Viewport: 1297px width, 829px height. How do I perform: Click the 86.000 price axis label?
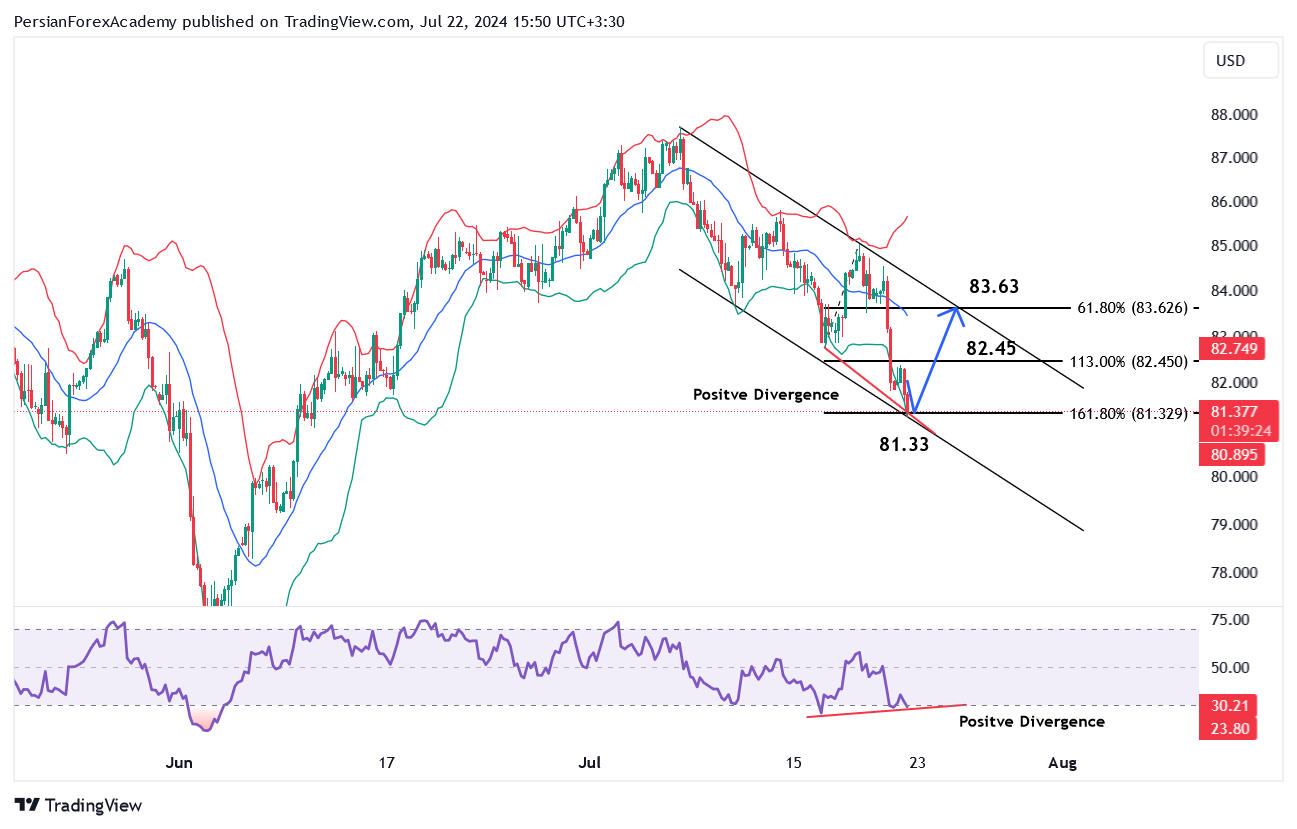point(1232,202)
